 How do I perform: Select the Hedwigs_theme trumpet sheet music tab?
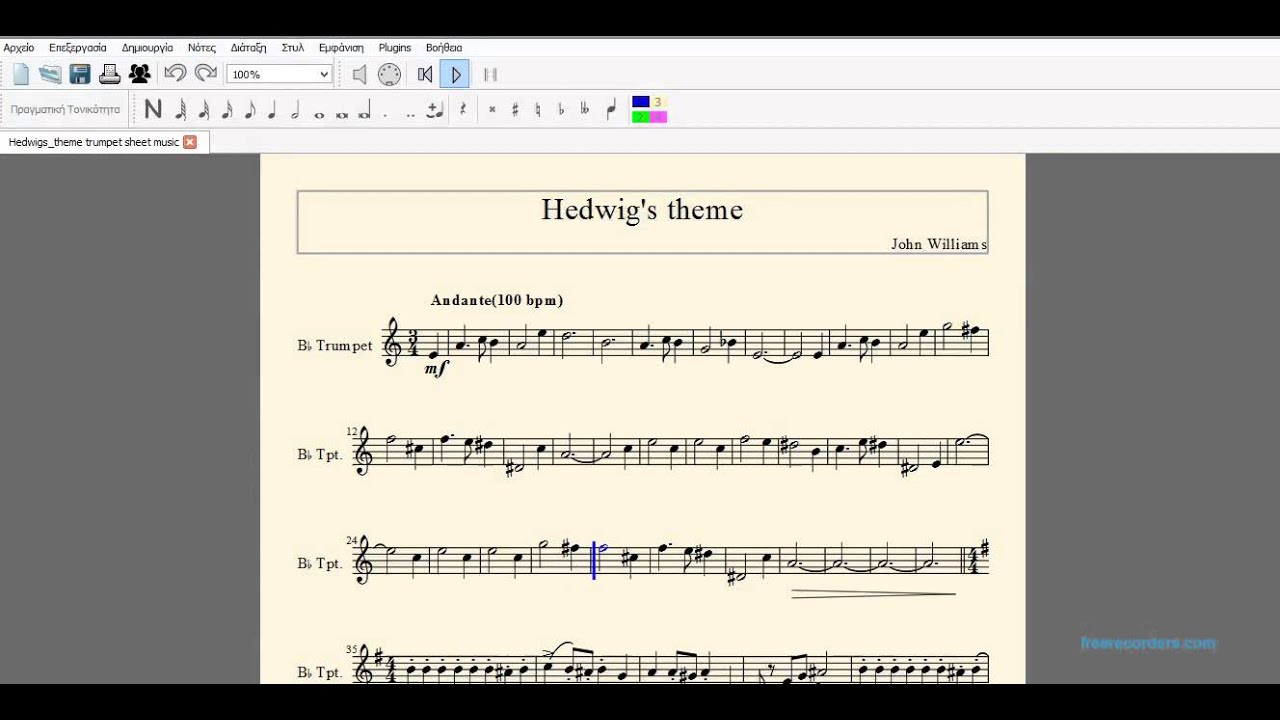94,142
